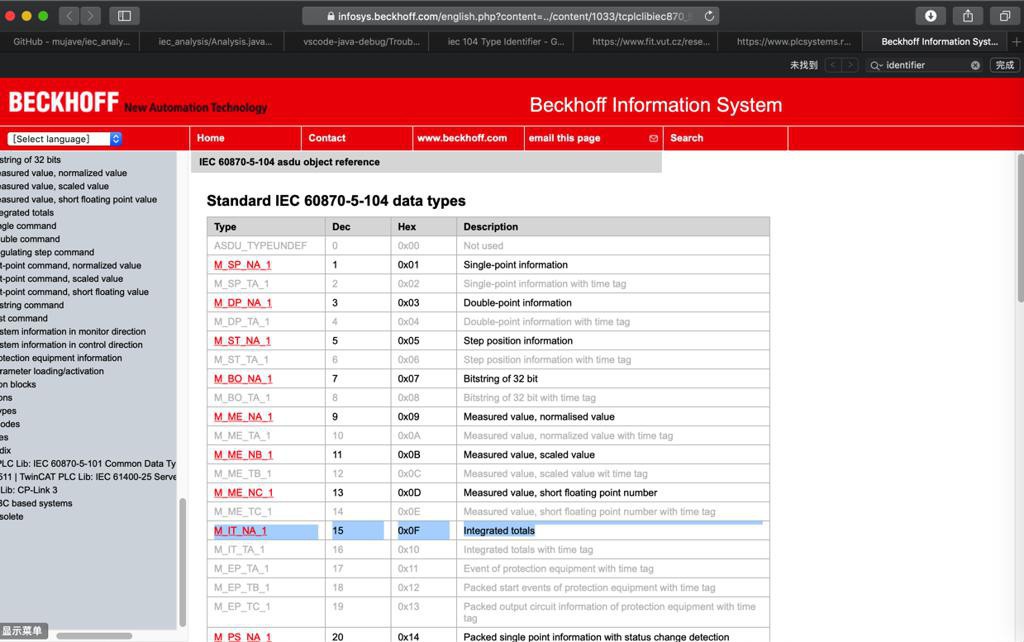Click the BECKHOFF logo
Screen dimensions: 1024x642
pos(64,102)
